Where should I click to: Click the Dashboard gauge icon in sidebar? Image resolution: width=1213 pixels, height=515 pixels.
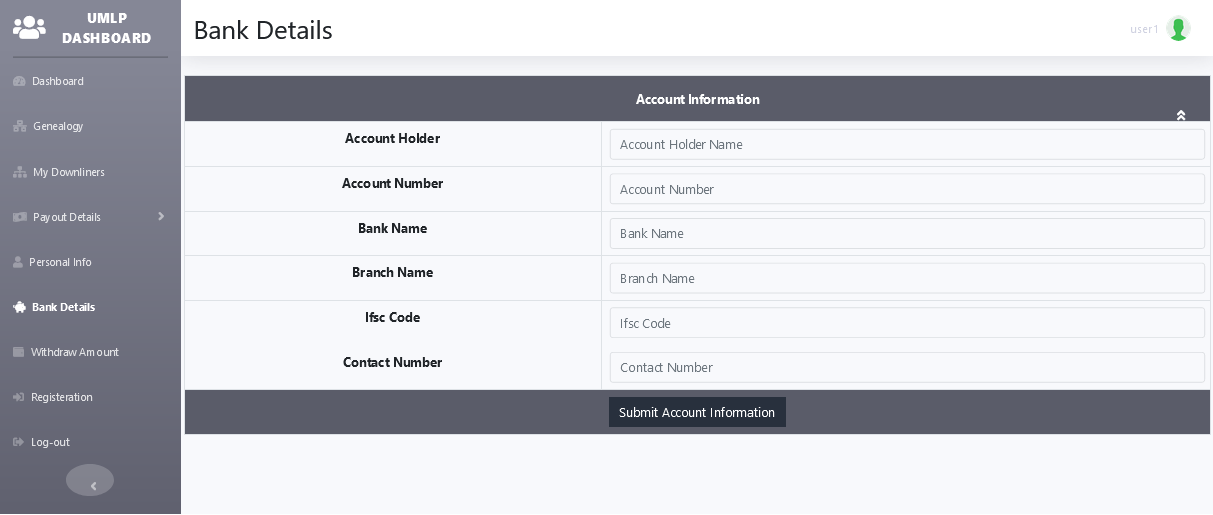[19, 81]
